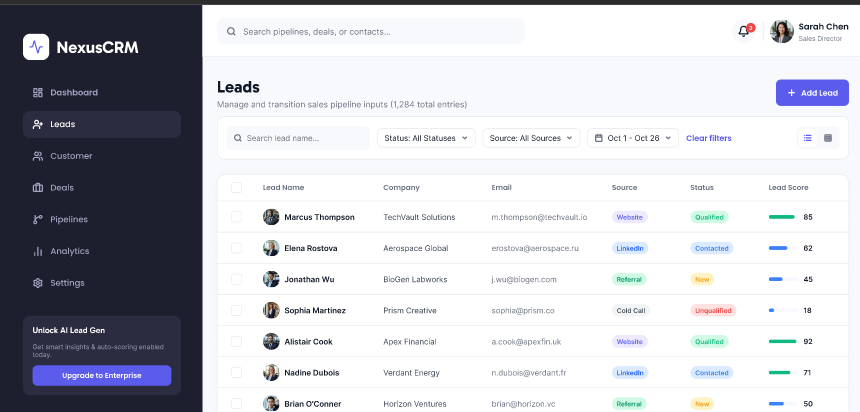Go to Dashboard in the sidebar
The image size is (860, 412).
102,92
